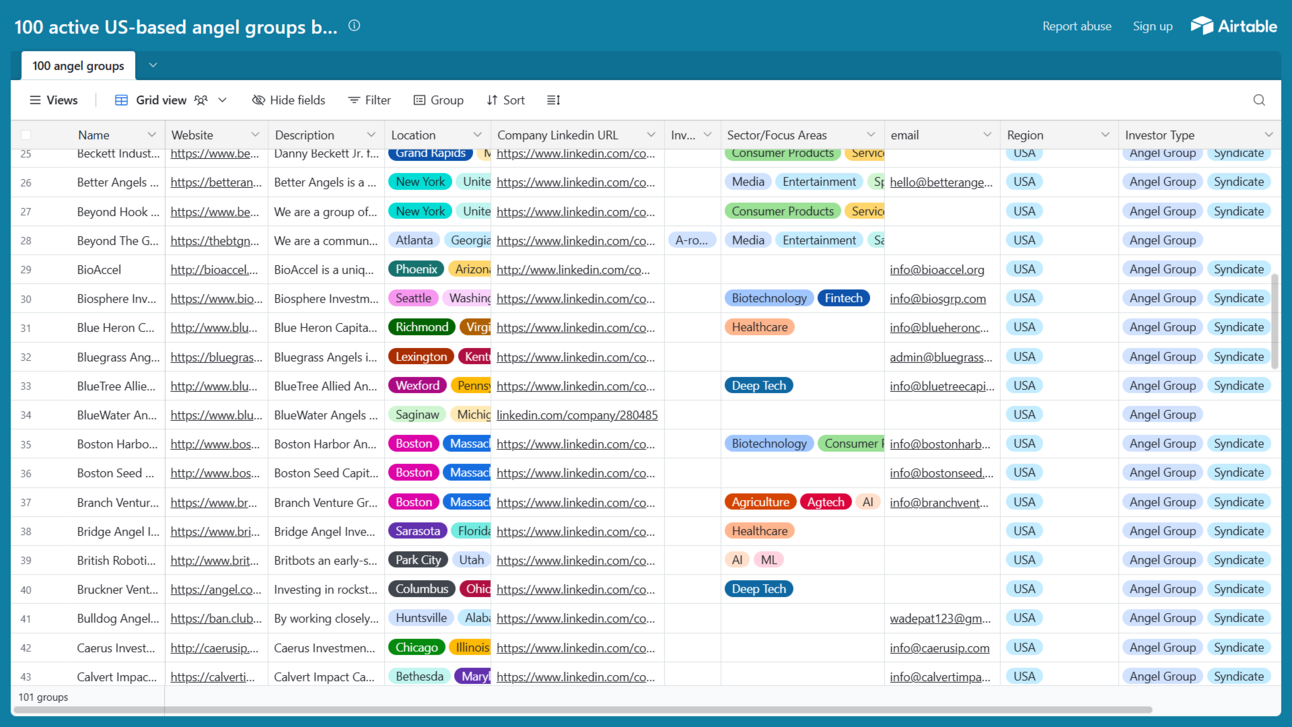Click the Fintech sector tag
Screen dimensions: 1292x727
843,298
